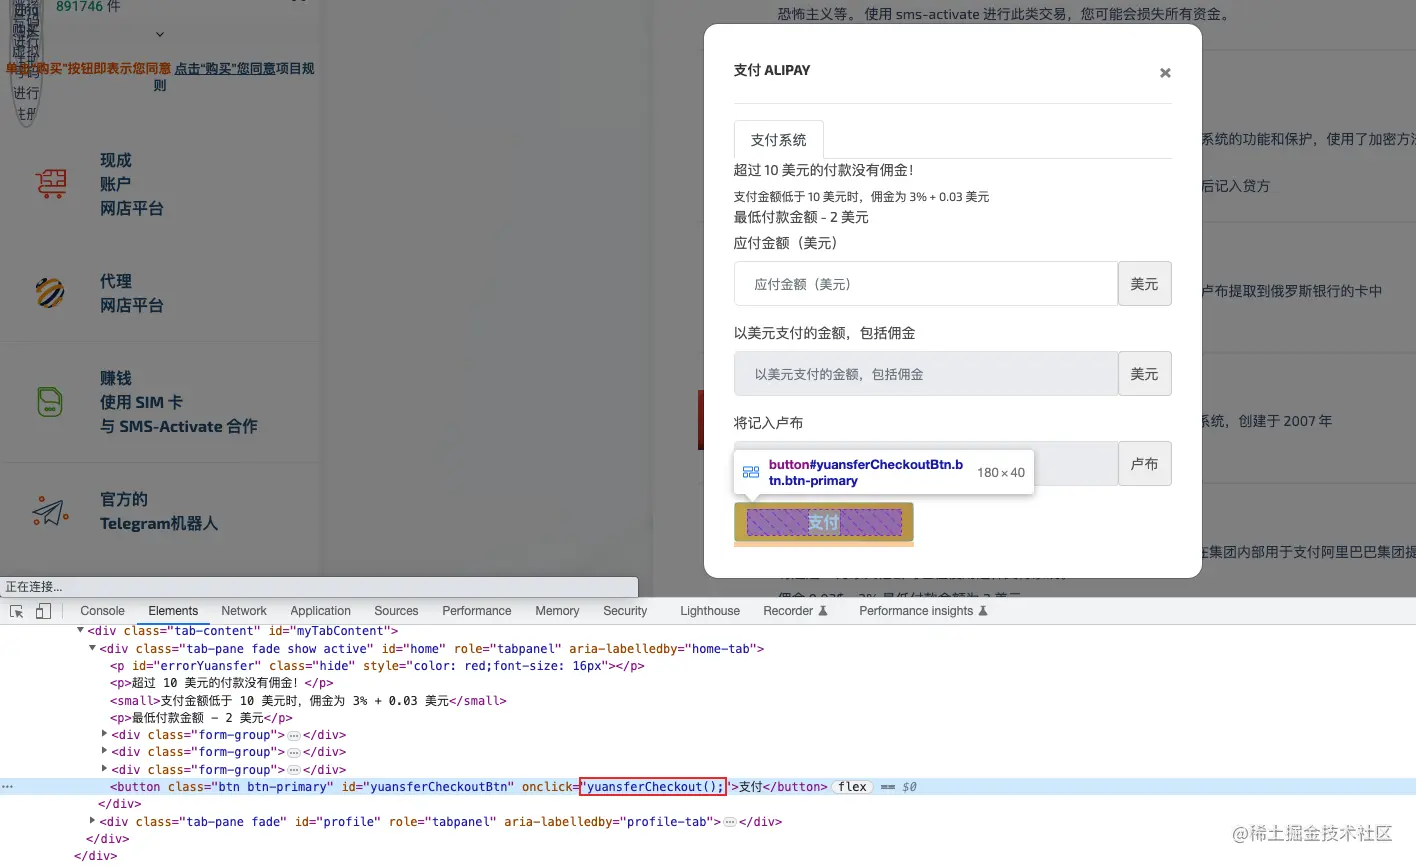Switch to Performance insights tab
Viewport: 1416px width, 867px height.
point(923,611)
